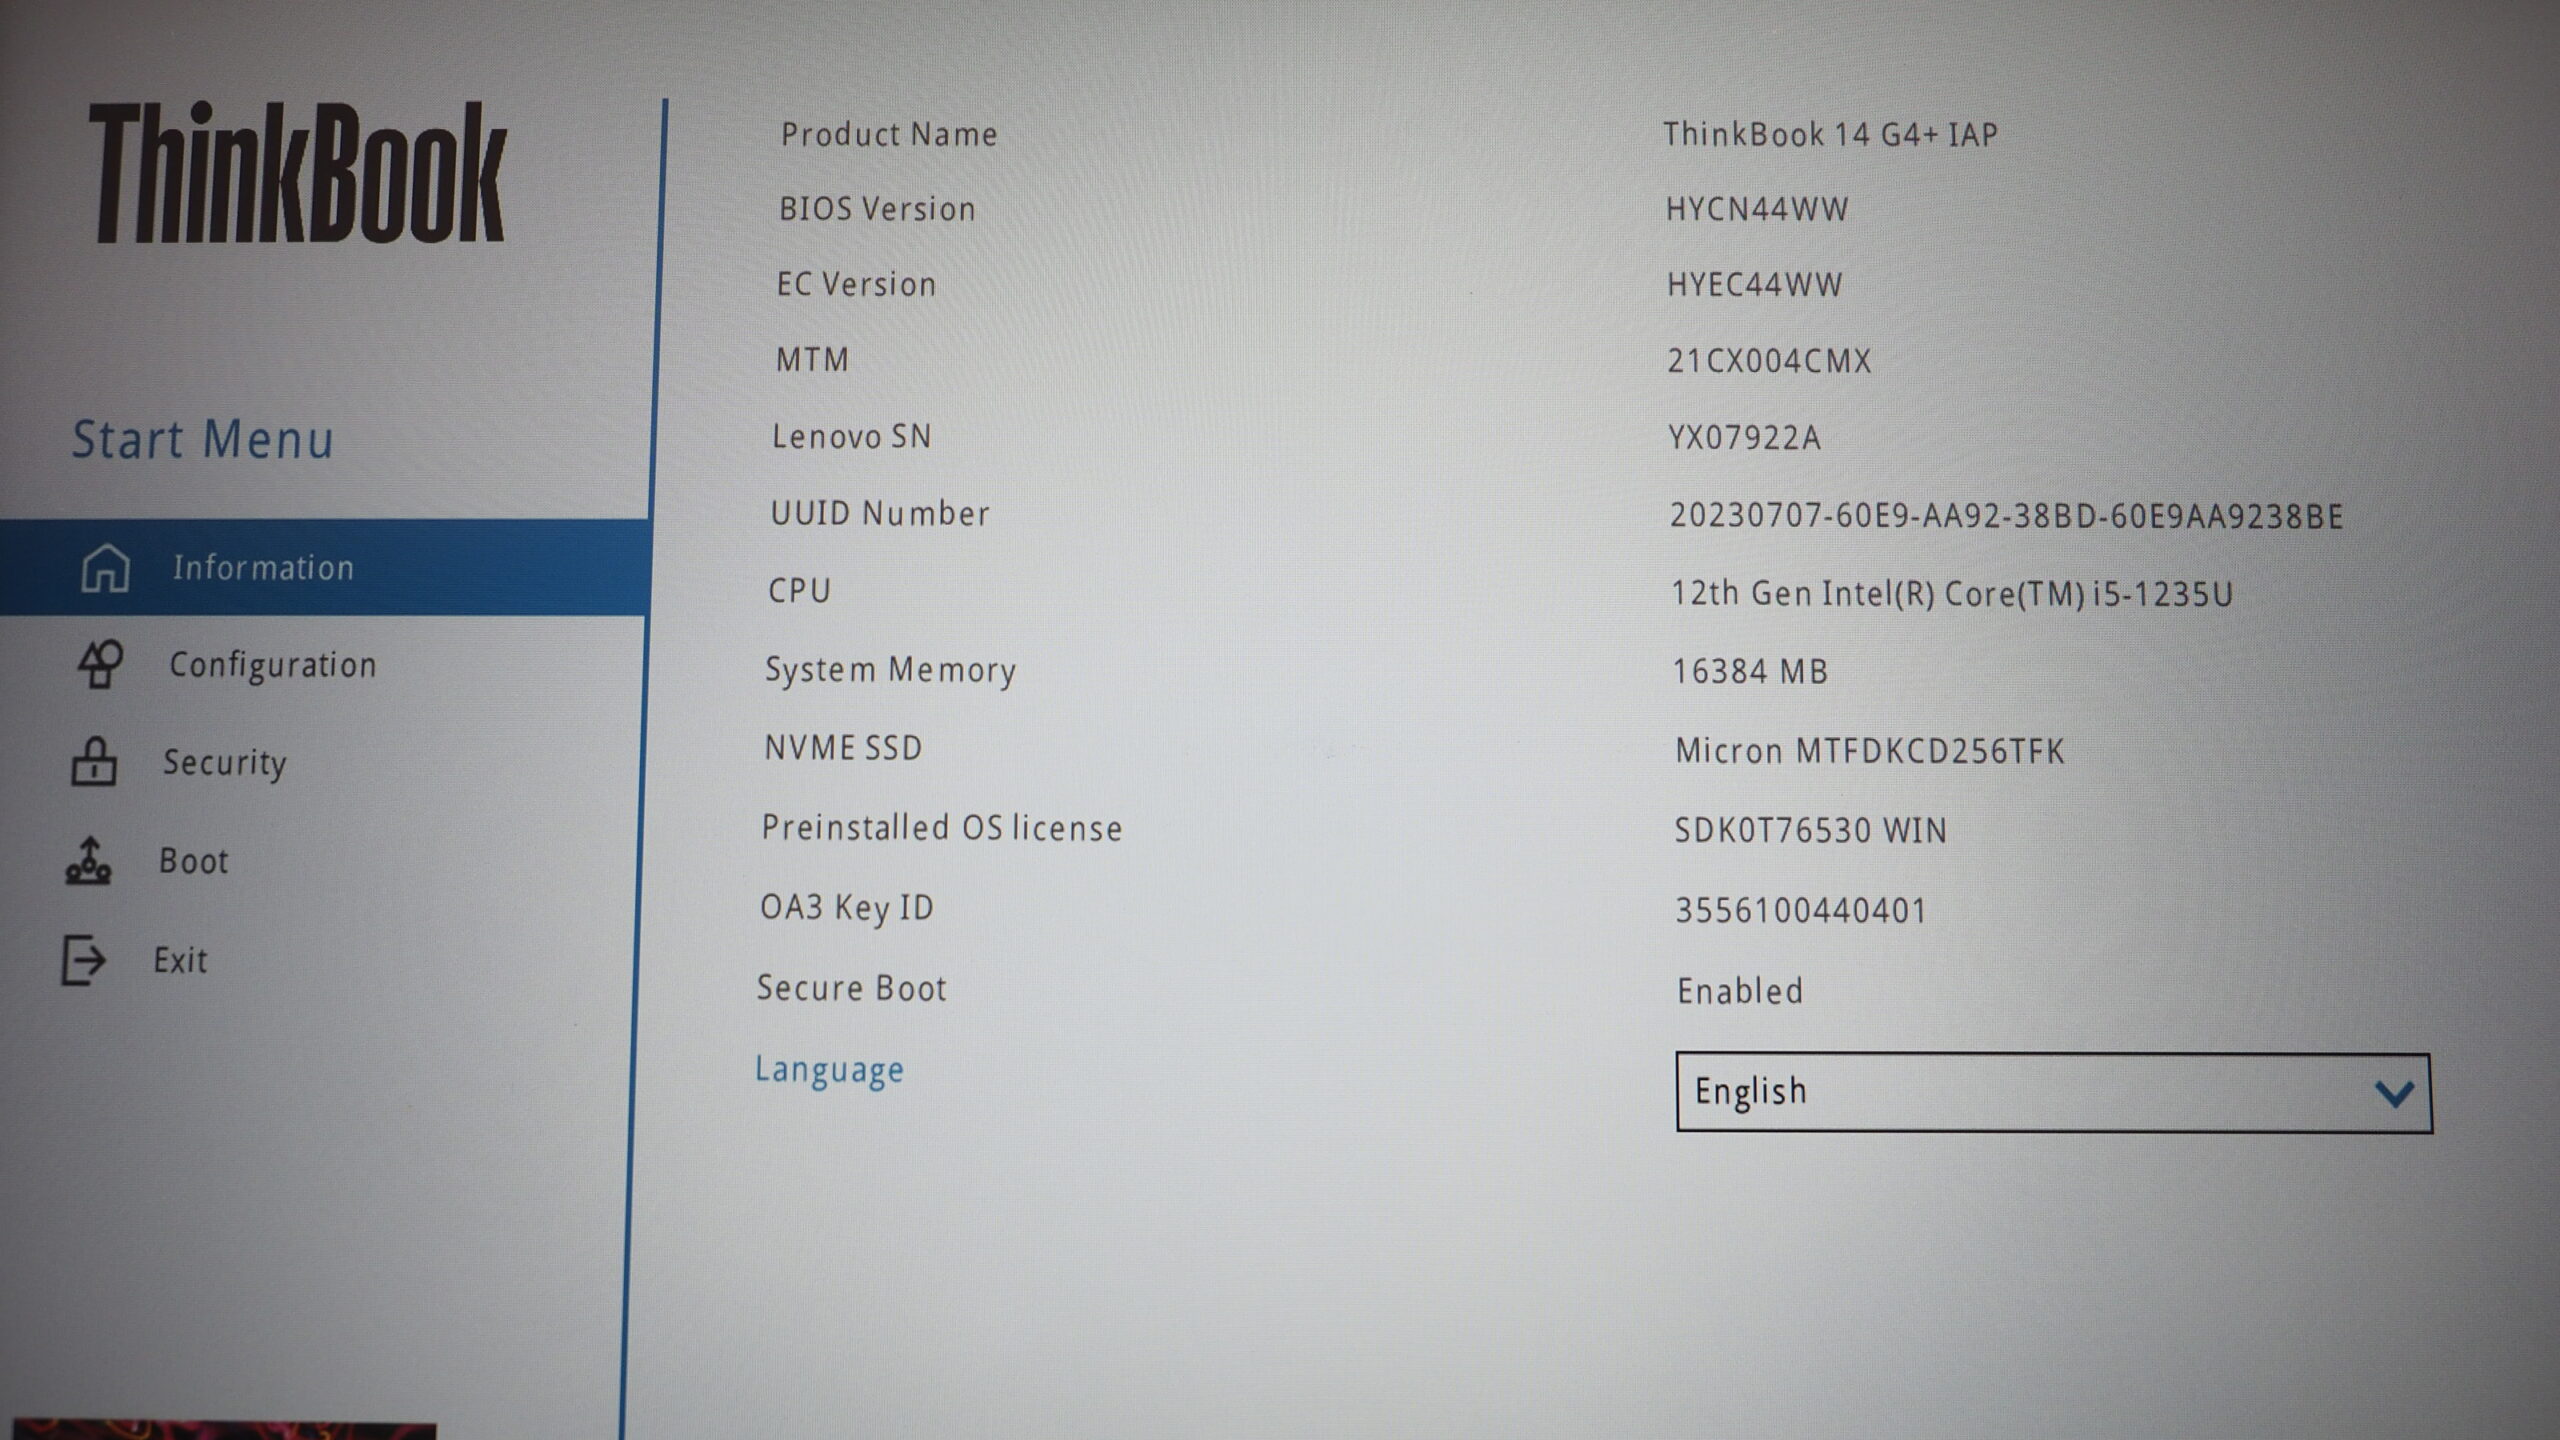This screenshot has height=1440, width=2560.
Task: Click the UUID Number value
Action: 2006,516
